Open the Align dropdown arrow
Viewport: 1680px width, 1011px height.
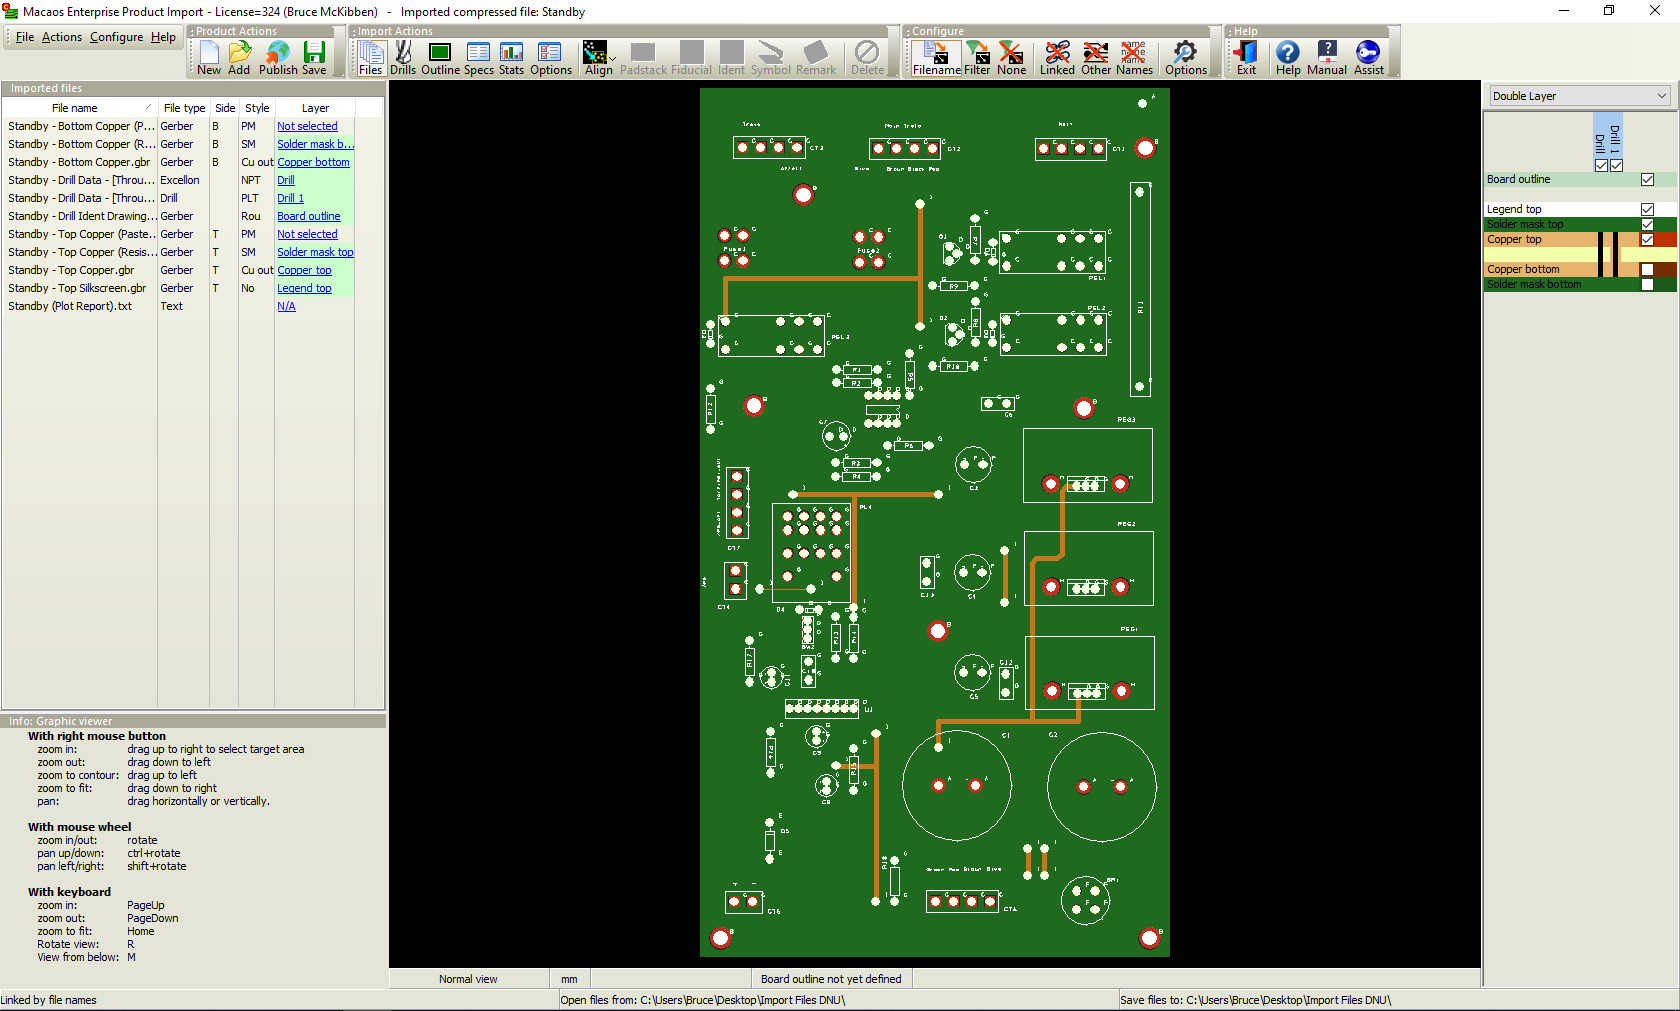tap(614, 58)
